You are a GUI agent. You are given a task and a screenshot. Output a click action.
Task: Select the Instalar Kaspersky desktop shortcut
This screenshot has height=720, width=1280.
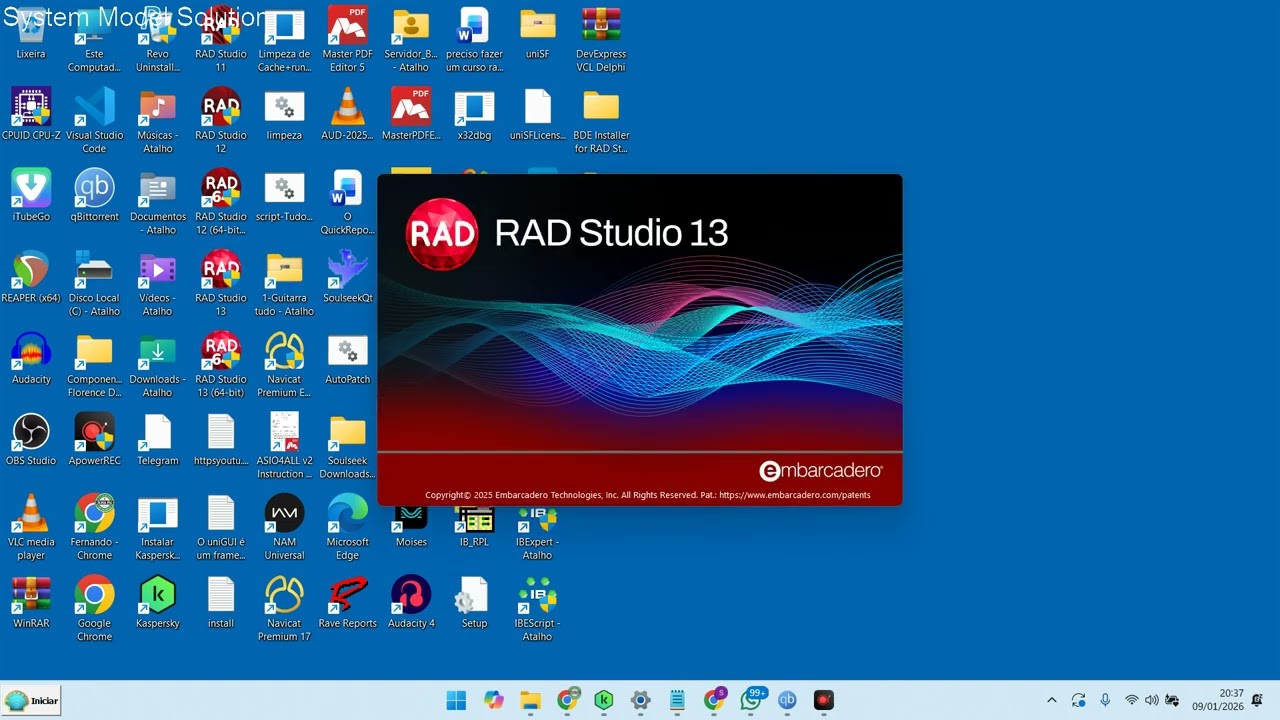157,527
